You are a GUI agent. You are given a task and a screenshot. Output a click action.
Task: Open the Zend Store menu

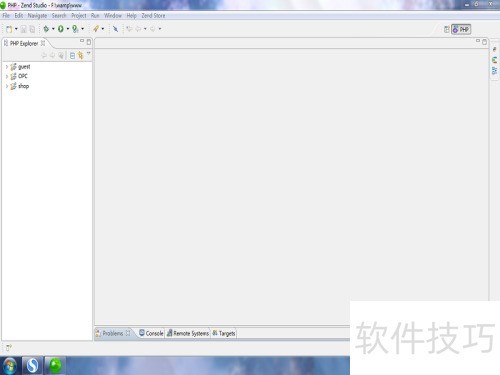(x=153, y=16)
